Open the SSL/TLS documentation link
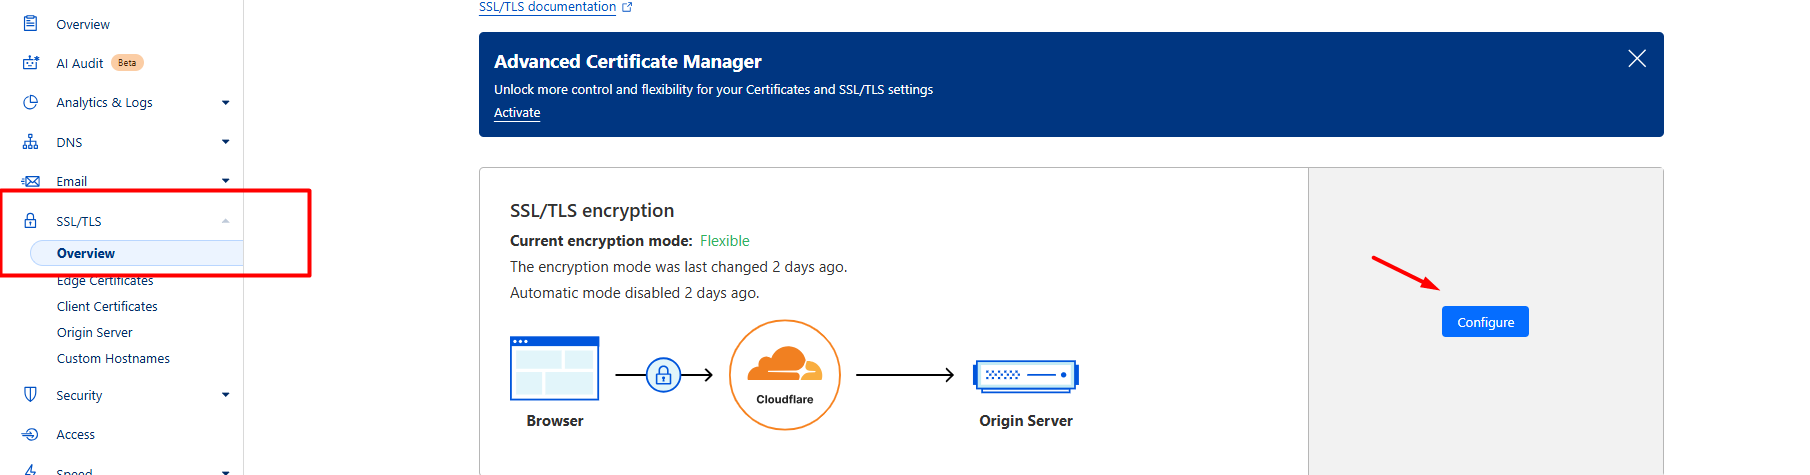This screenshot has height=475, width=1810. pyautogui.click(x=547, y=7)
